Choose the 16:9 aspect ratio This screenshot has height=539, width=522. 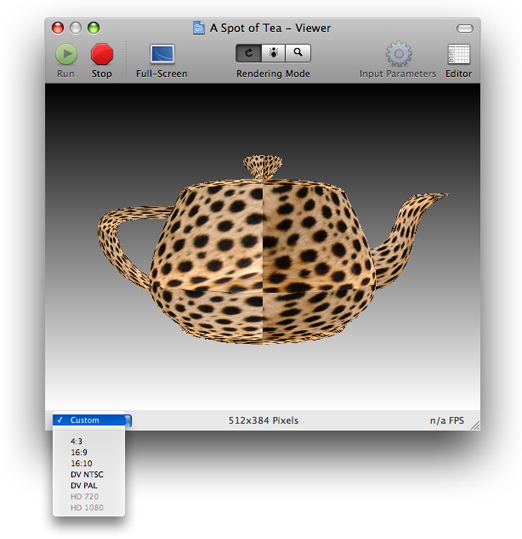(x=89, y=452)
